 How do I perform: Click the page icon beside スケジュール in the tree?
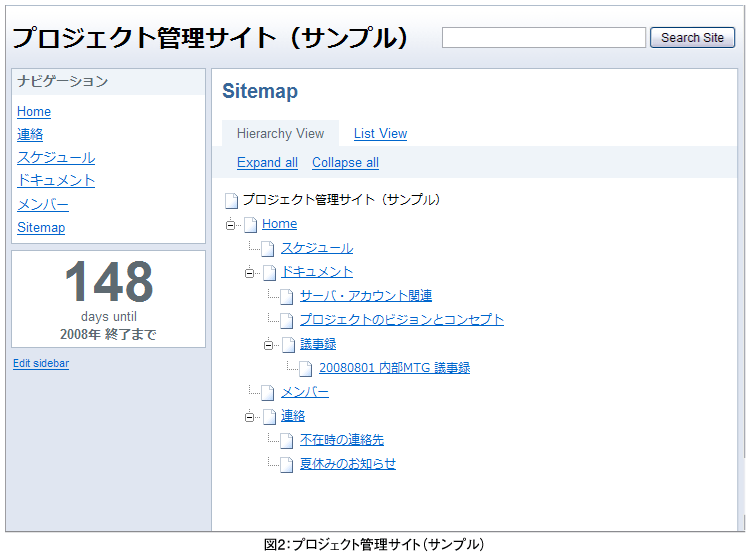click(268, 249)
